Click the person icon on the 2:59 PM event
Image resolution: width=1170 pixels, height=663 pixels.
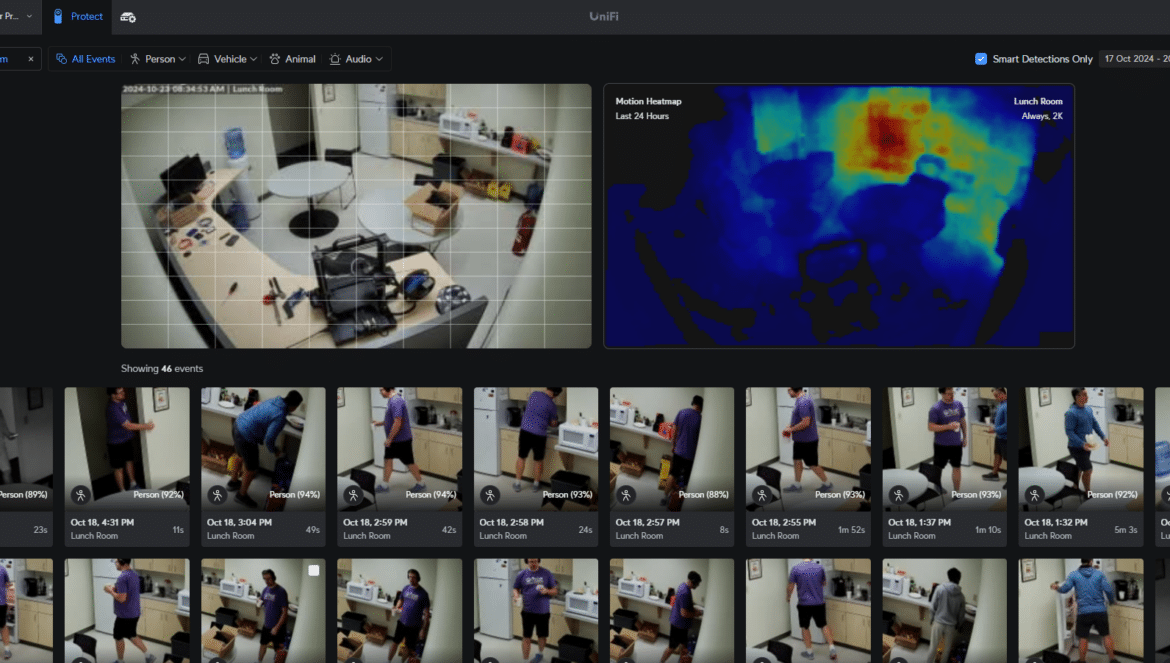[354, 494]
